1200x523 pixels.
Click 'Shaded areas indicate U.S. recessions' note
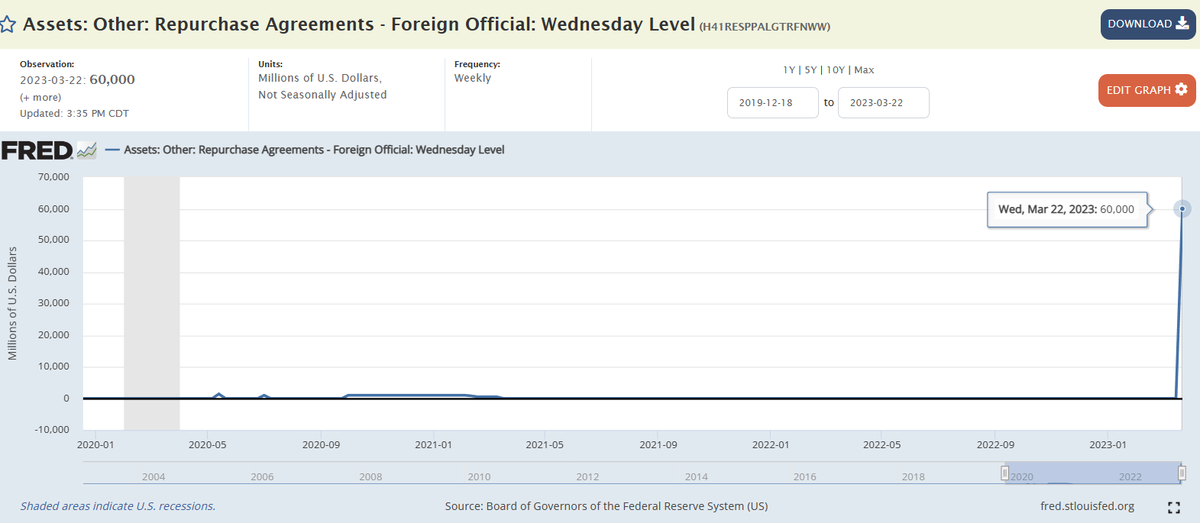click(118, 506)
